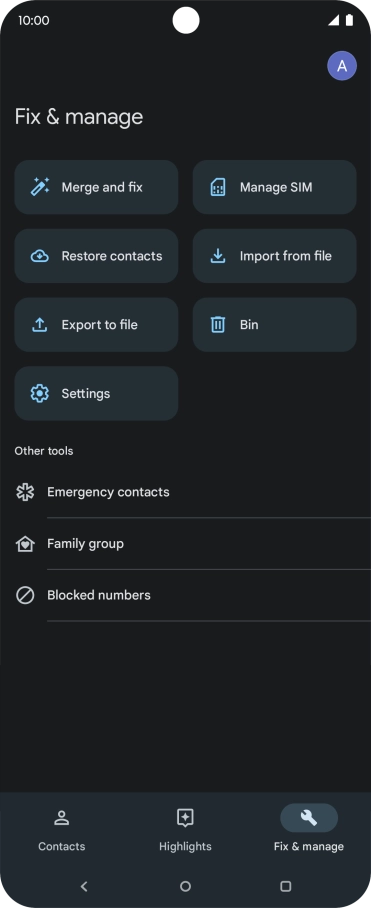Select the Fix & manage tab

(x=309, y=831)
